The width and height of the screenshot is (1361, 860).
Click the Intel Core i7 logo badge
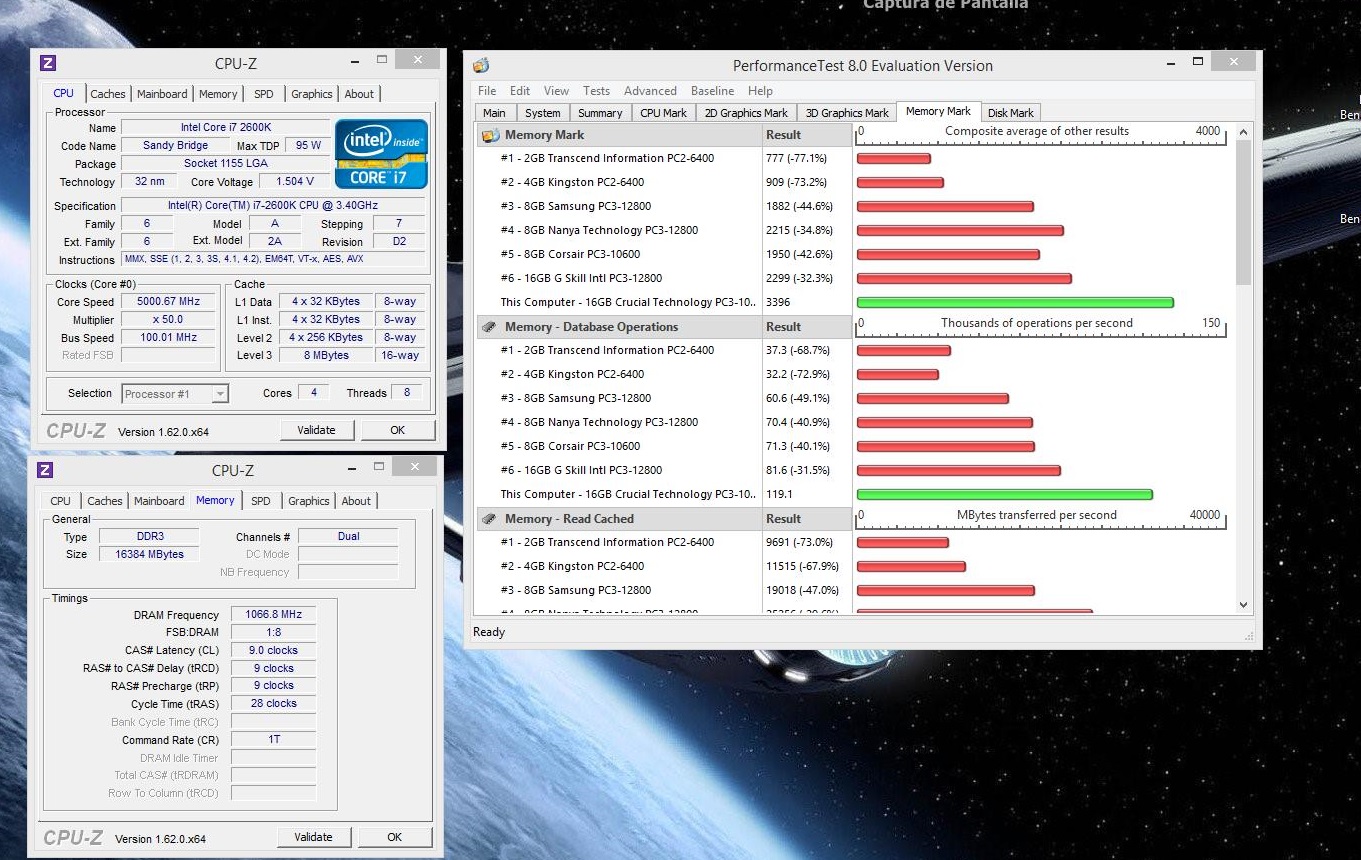tap(381, 154)
